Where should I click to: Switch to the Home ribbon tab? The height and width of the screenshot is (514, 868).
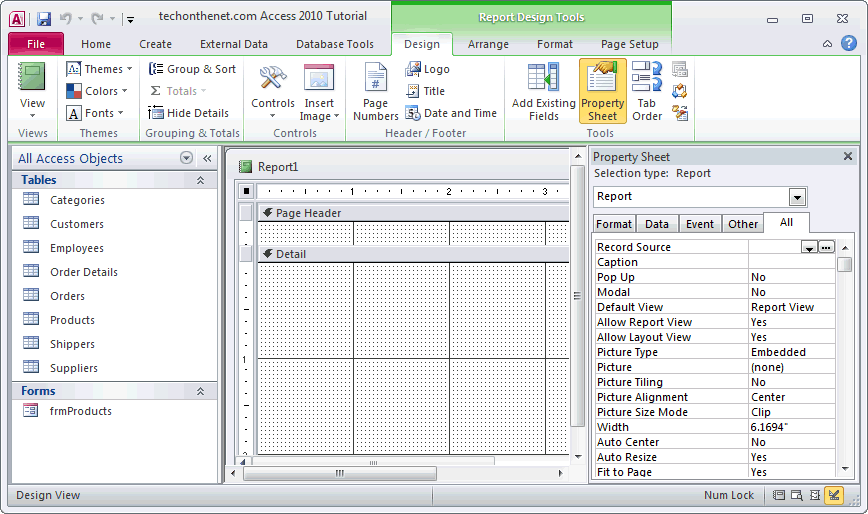coord(96,44)
